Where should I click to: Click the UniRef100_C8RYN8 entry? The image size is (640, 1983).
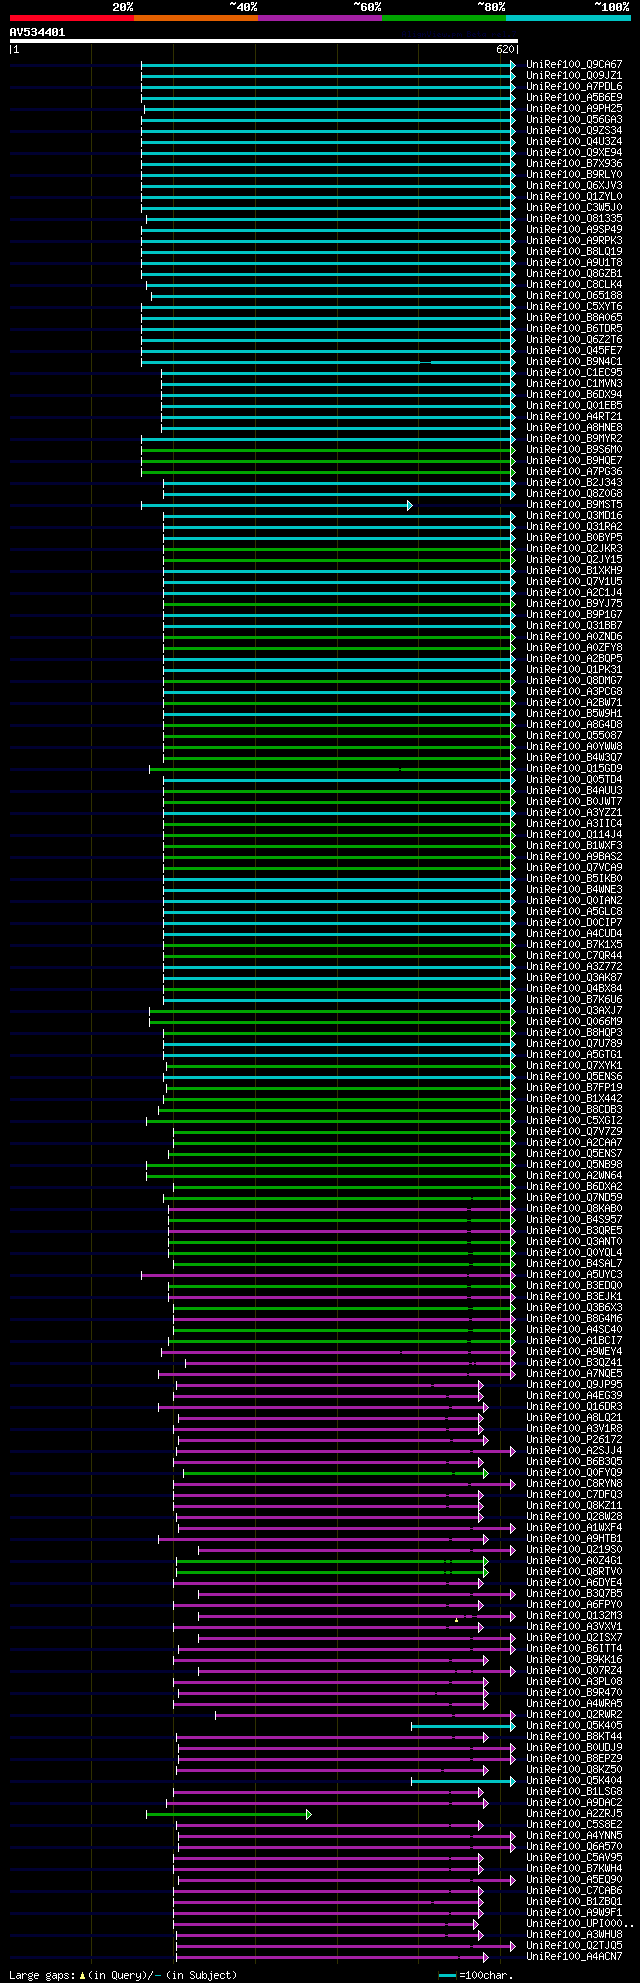coord(574,1484)
